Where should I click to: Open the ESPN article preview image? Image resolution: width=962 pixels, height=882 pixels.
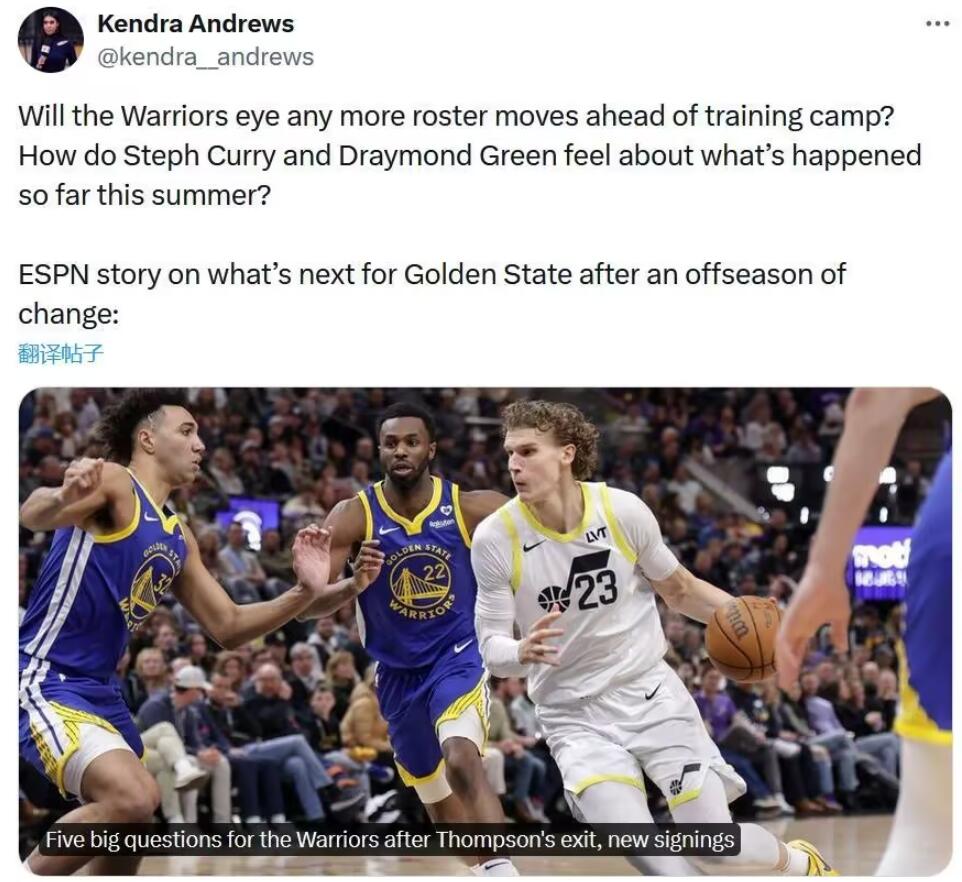click(485, 631)
